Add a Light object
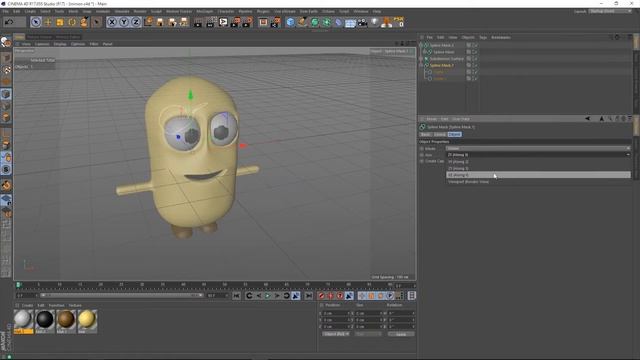The height and width of the screenshot is (360, 640). 374,22
